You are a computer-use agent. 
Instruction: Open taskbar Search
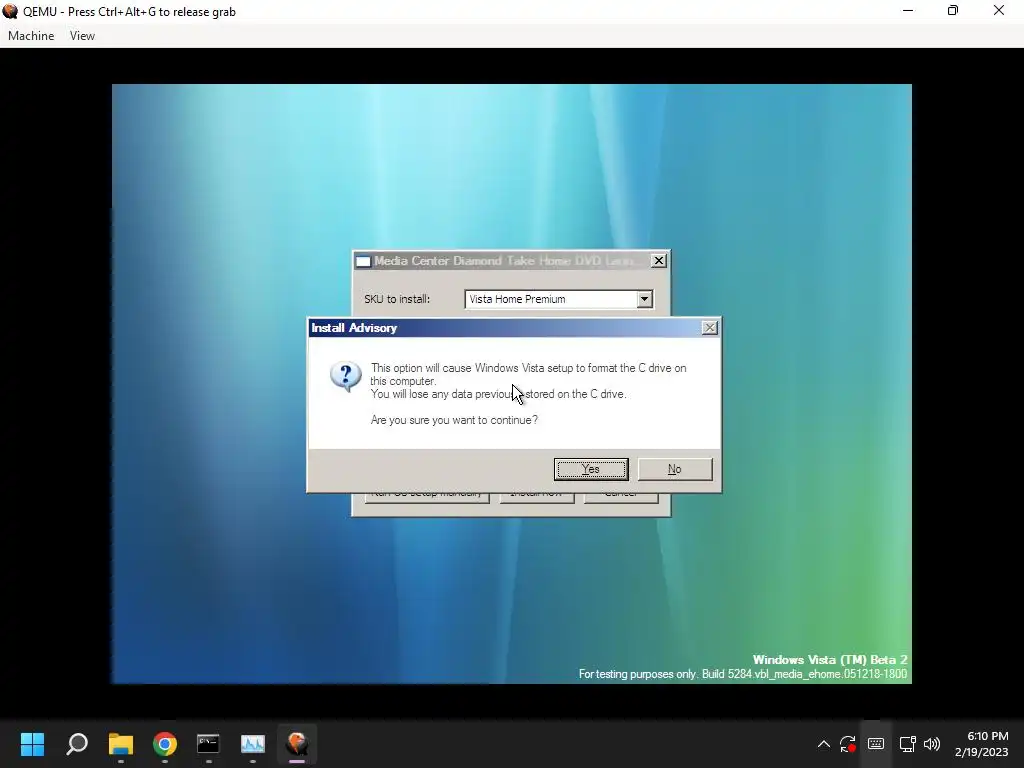[76, 744]
